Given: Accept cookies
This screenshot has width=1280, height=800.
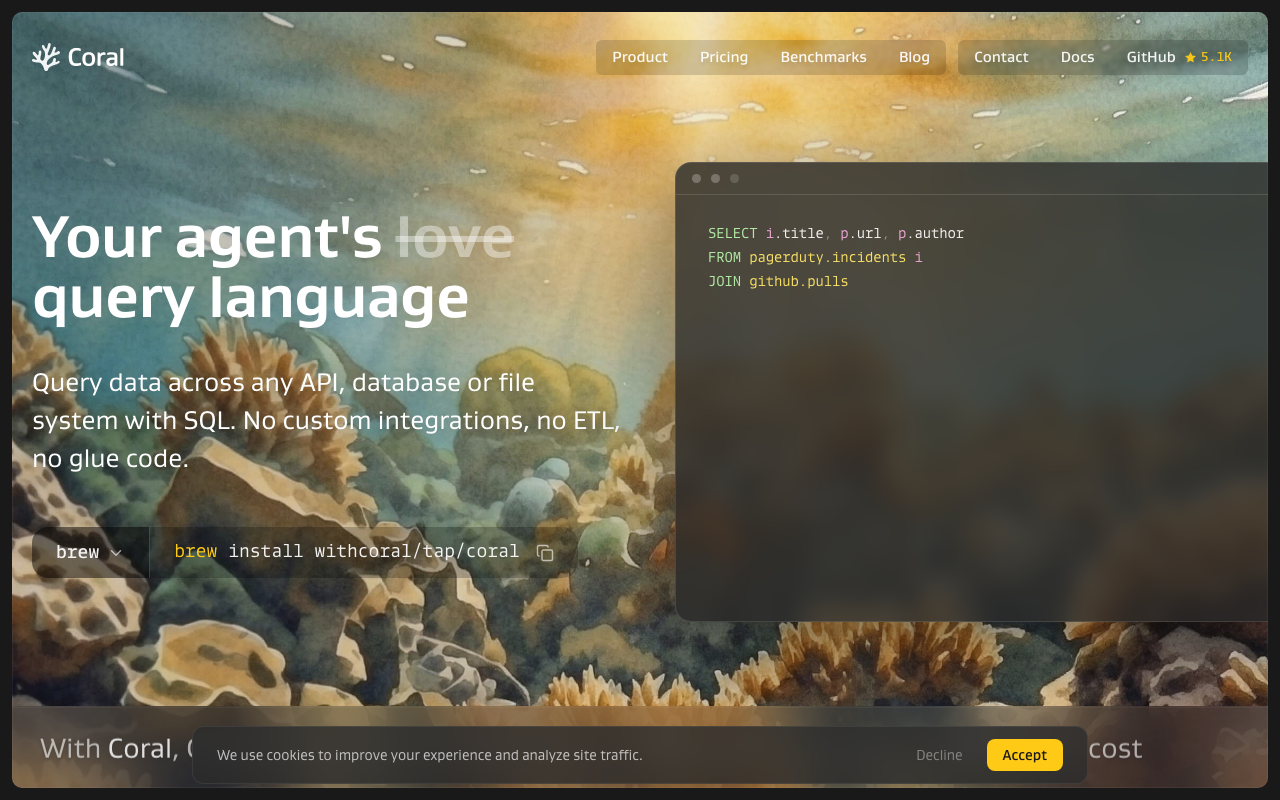Looking at the screenshot, I should tap(1024, 755).
